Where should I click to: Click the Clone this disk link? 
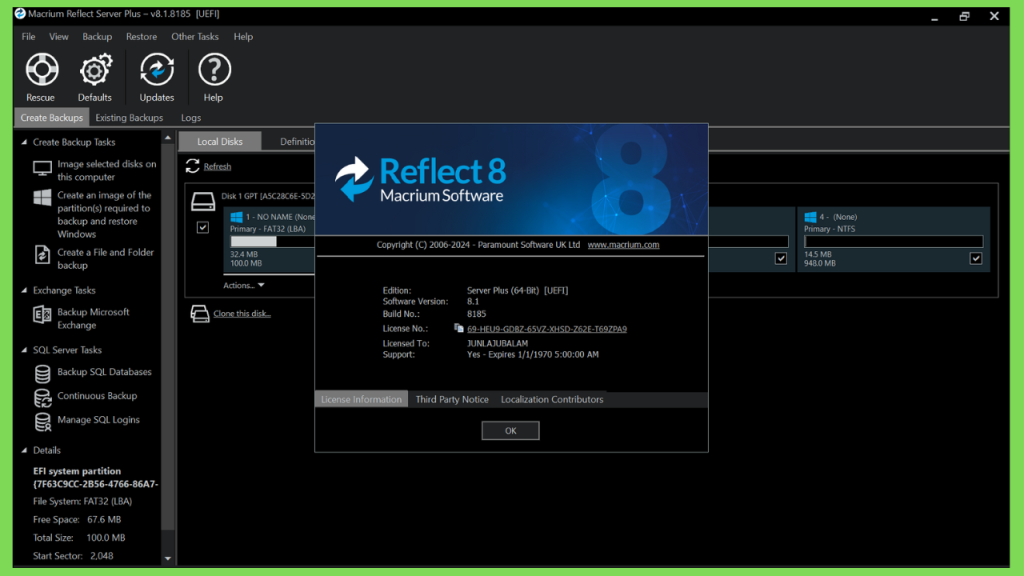[242, 313]
